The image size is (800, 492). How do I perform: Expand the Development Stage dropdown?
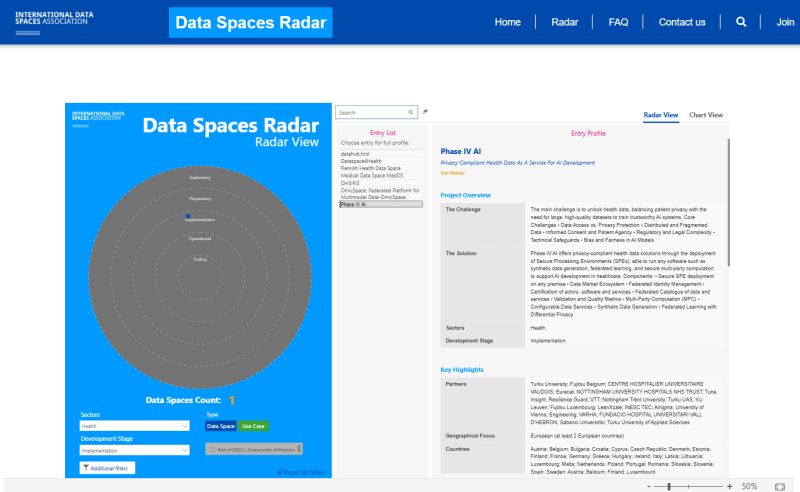pyautogui.click(x=134, y=450)
